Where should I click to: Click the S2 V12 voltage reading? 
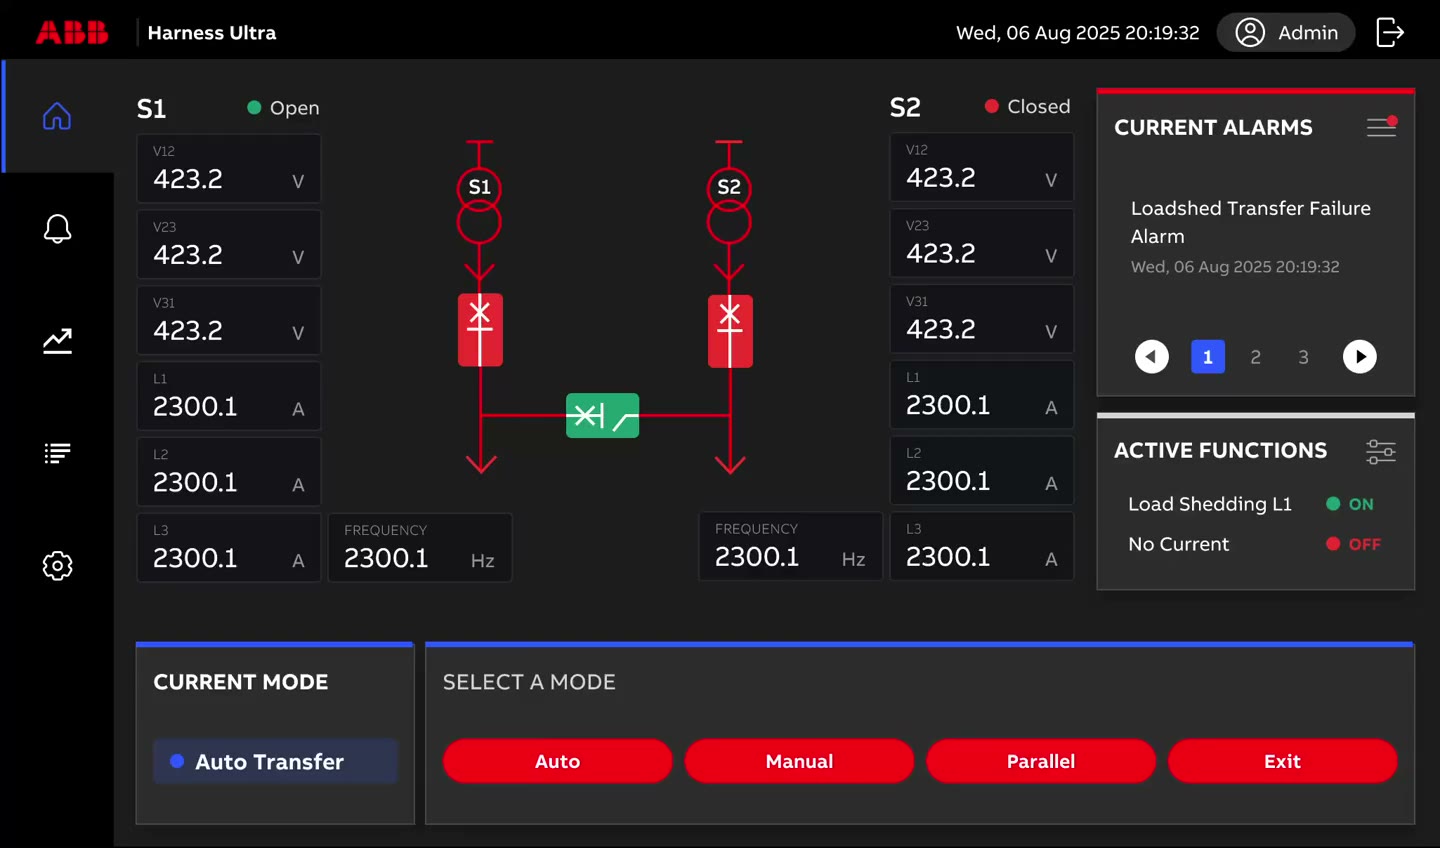coord(982,167)
